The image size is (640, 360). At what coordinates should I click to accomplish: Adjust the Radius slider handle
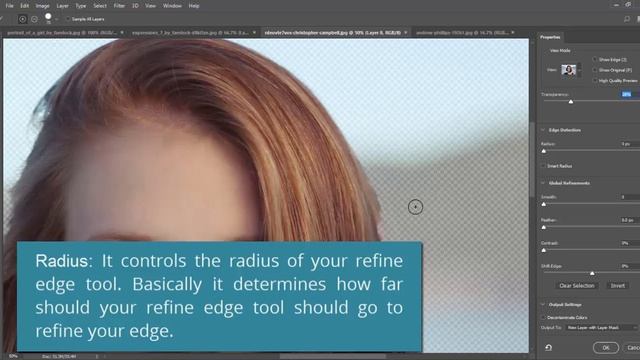(544, 151)
